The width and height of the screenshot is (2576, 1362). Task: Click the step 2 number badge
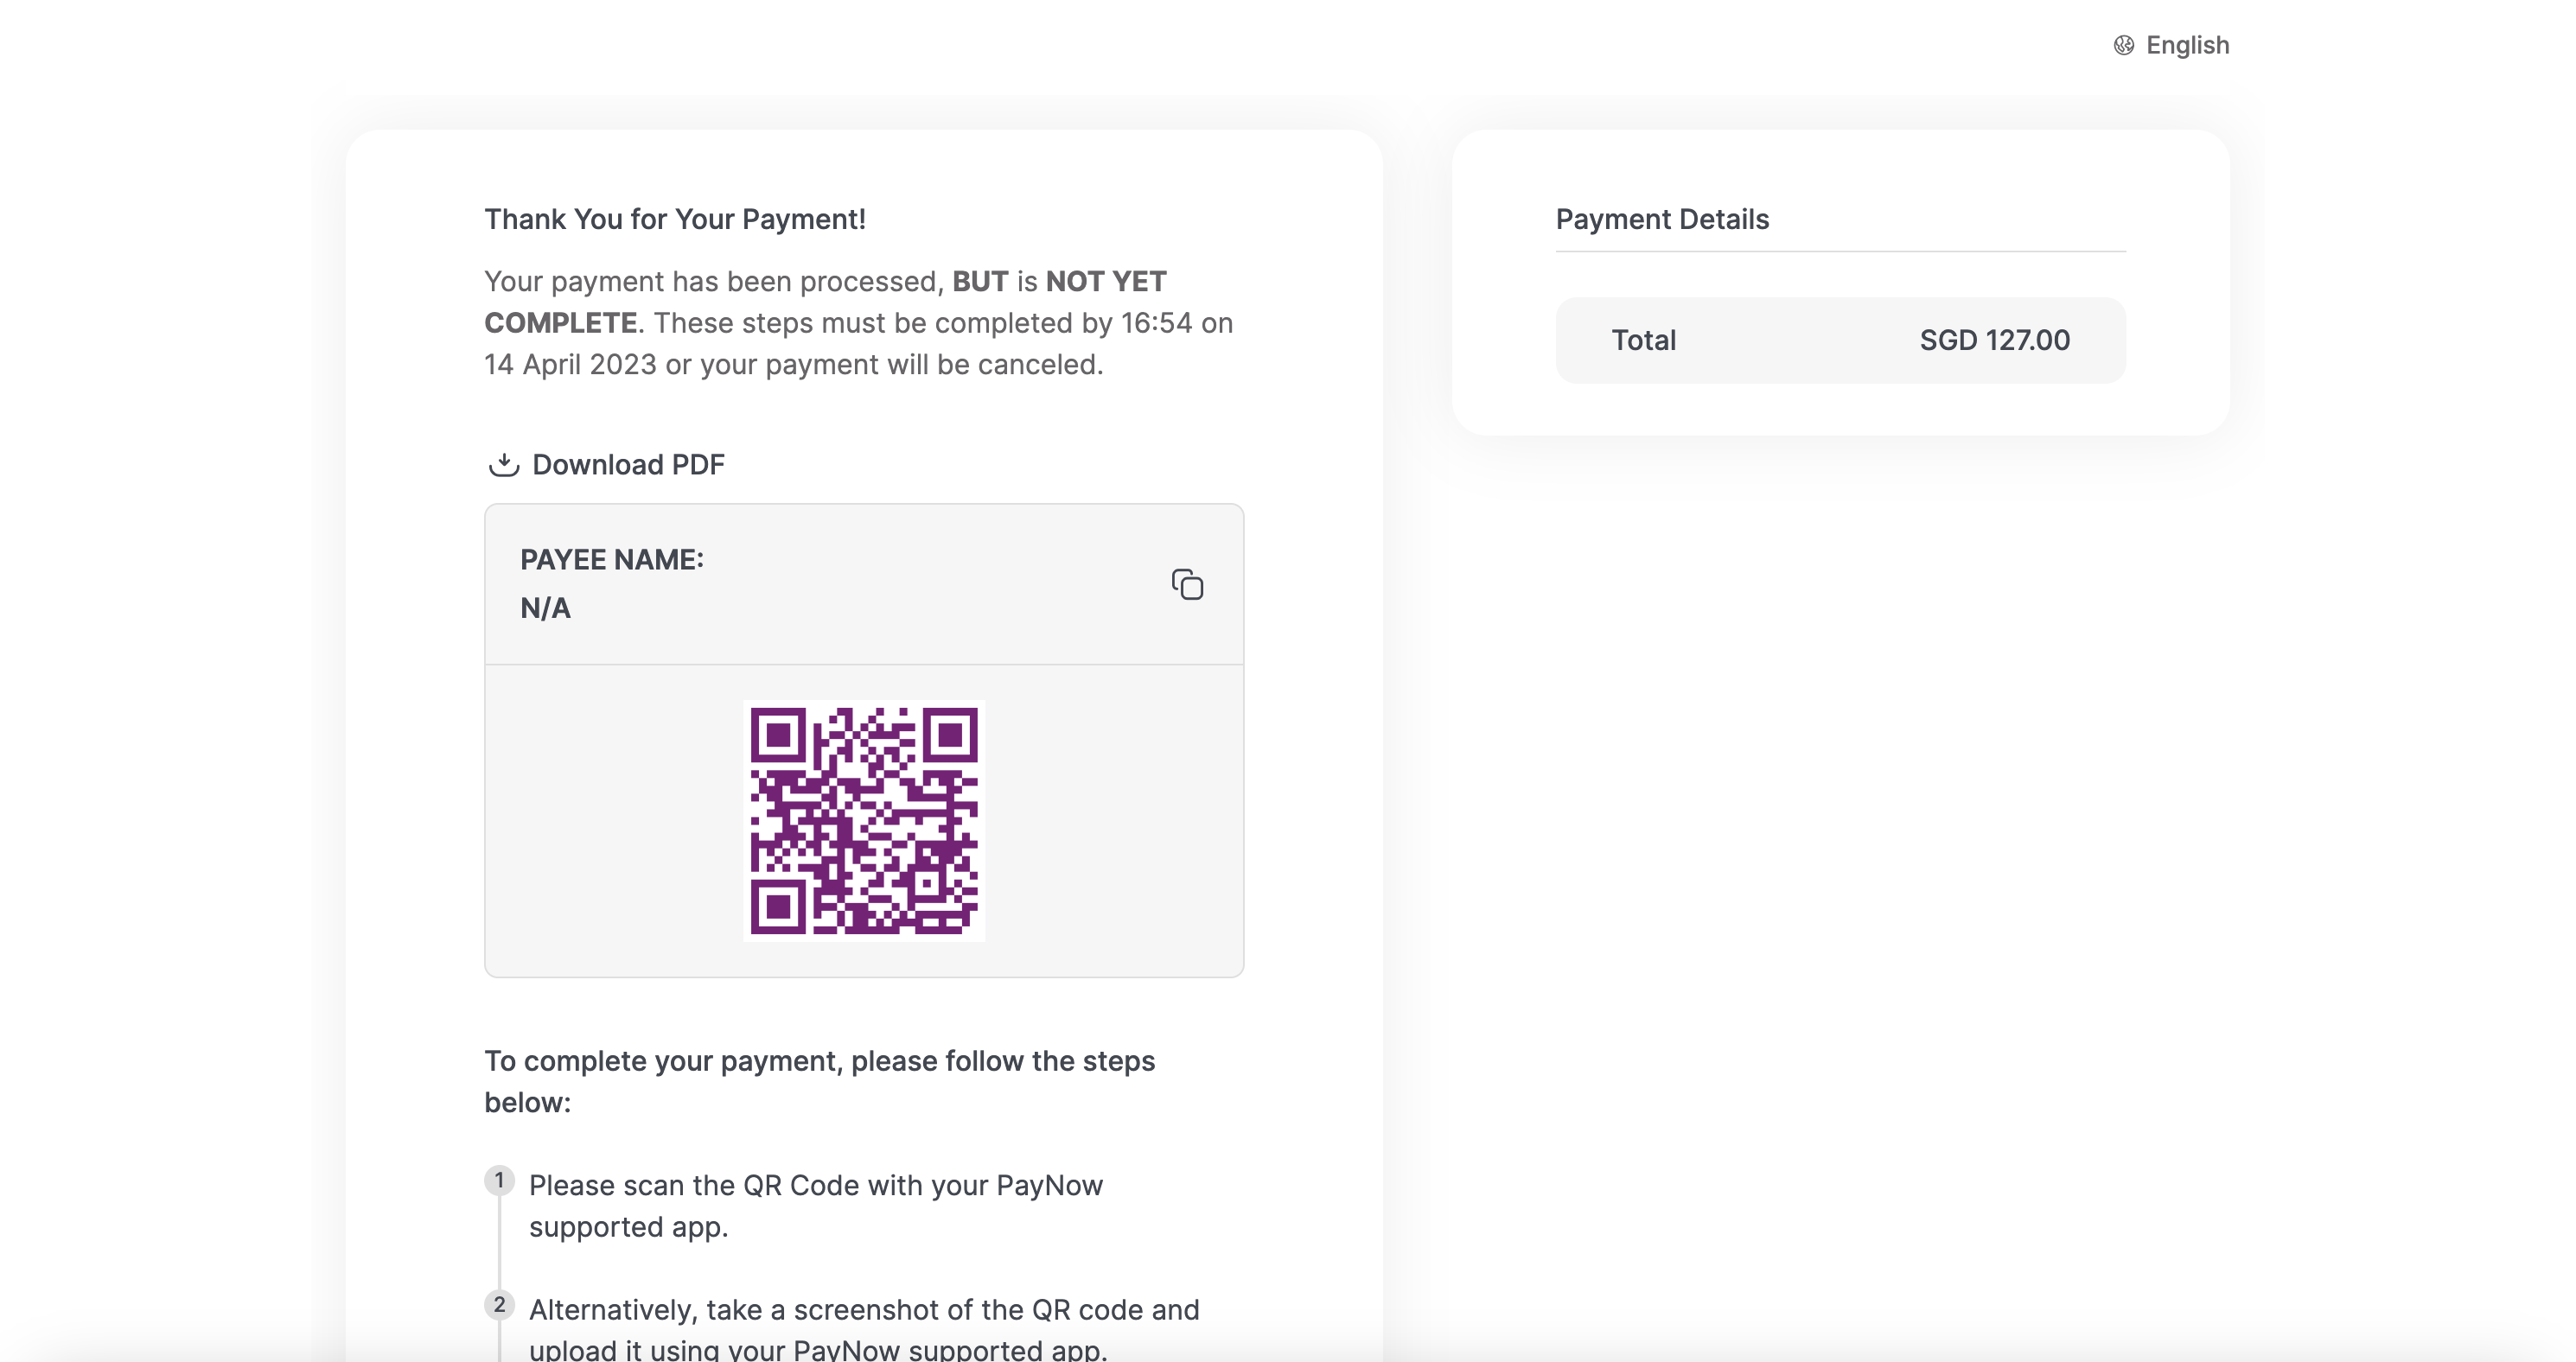499,1304
